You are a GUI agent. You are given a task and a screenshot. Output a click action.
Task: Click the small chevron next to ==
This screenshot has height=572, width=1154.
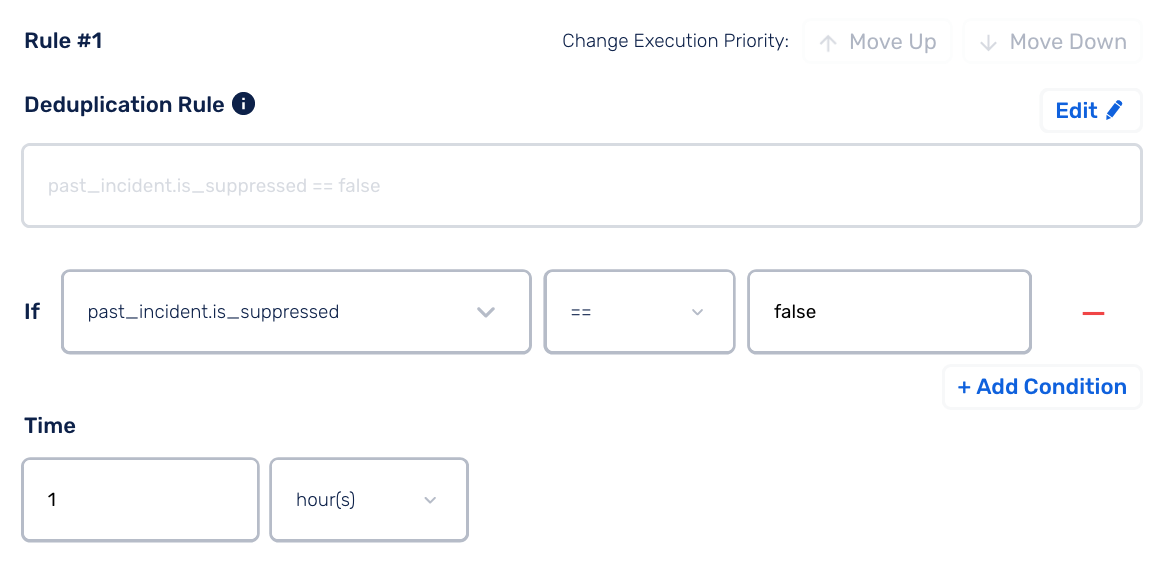698,312
